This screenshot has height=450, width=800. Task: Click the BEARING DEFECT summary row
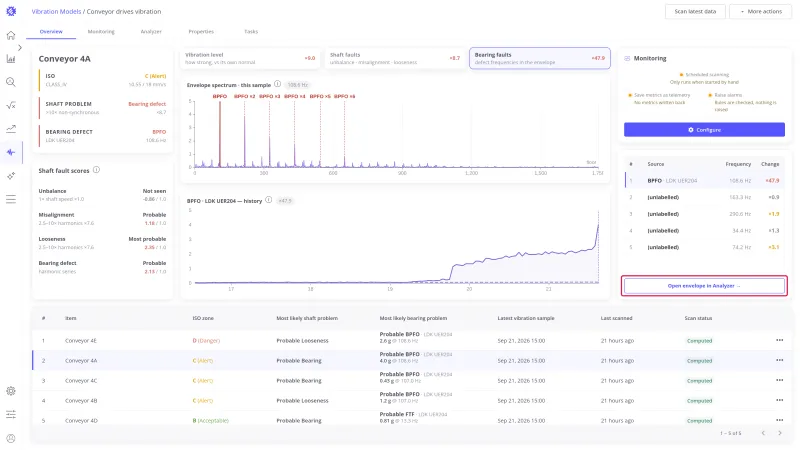click(103, 136)
